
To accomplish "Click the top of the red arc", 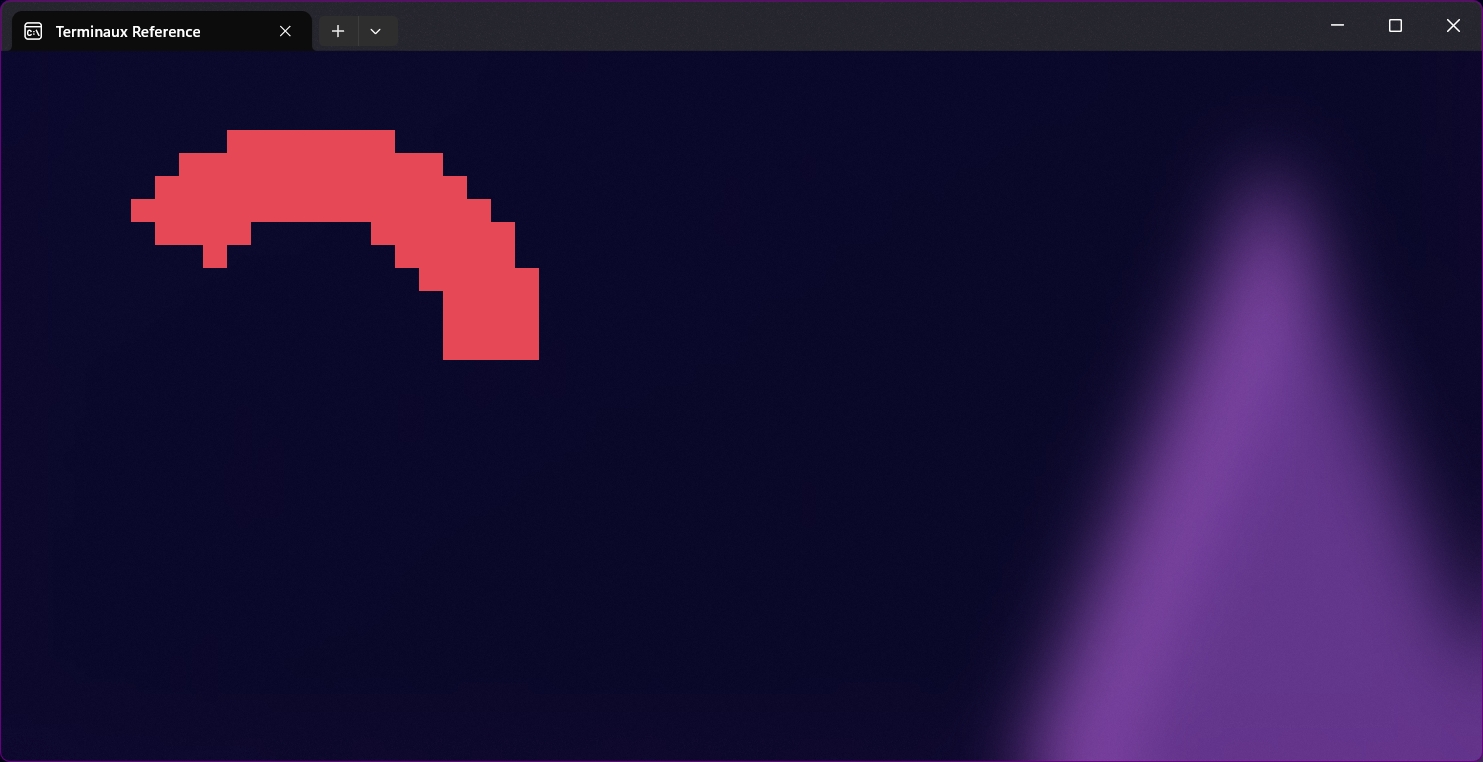I will [x=310, y=142].
